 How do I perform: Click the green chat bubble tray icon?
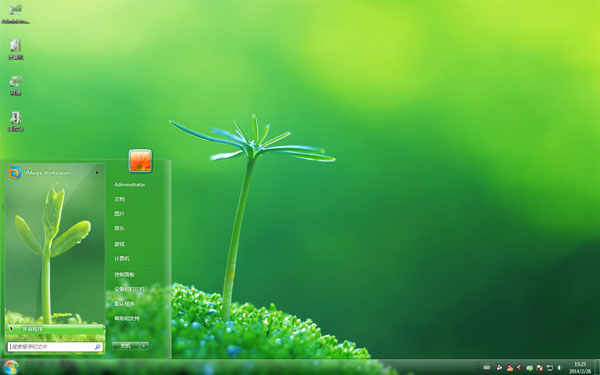pos(530,368)
